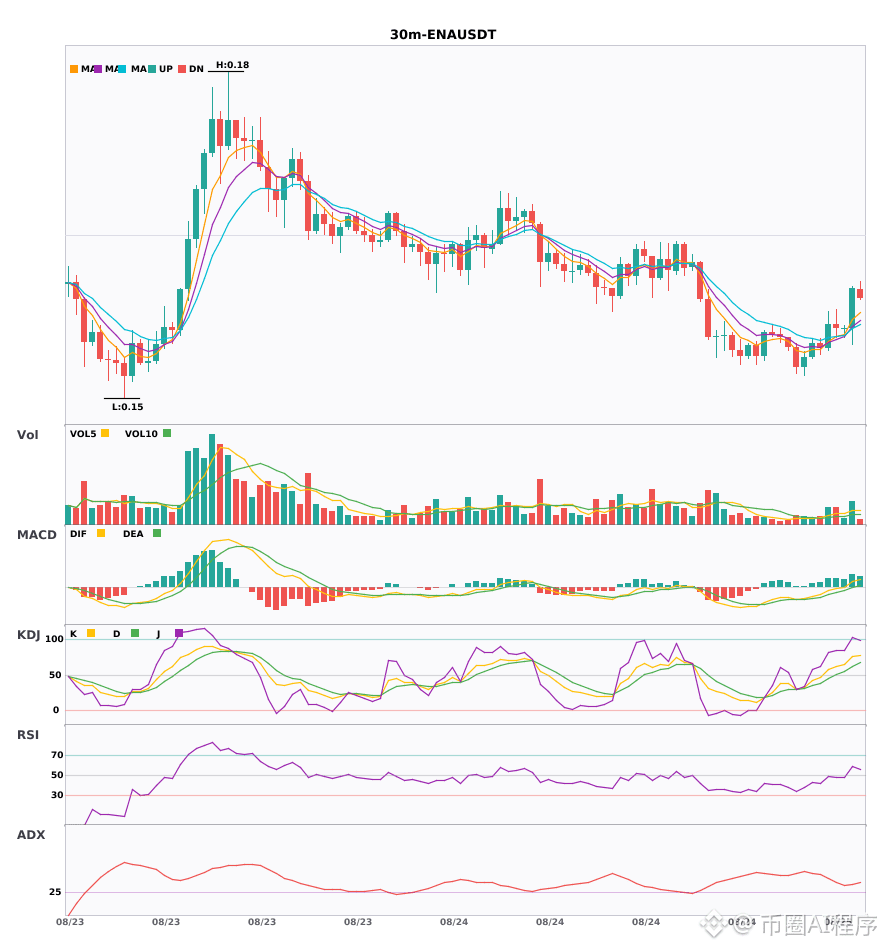Click the VOL10 legend text
885x950 pixels.
pos(141,434)
